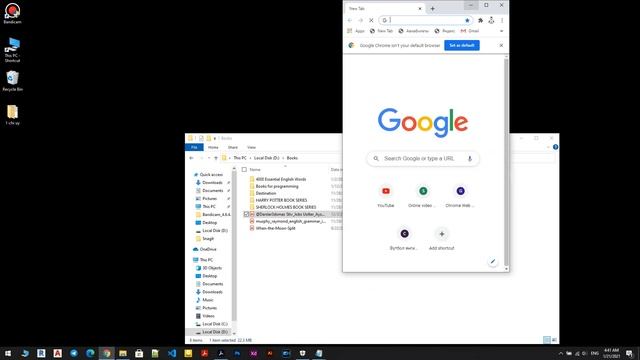Close the New Tab tab
This screenshot has width=640, height=360.
click(420, 9)
